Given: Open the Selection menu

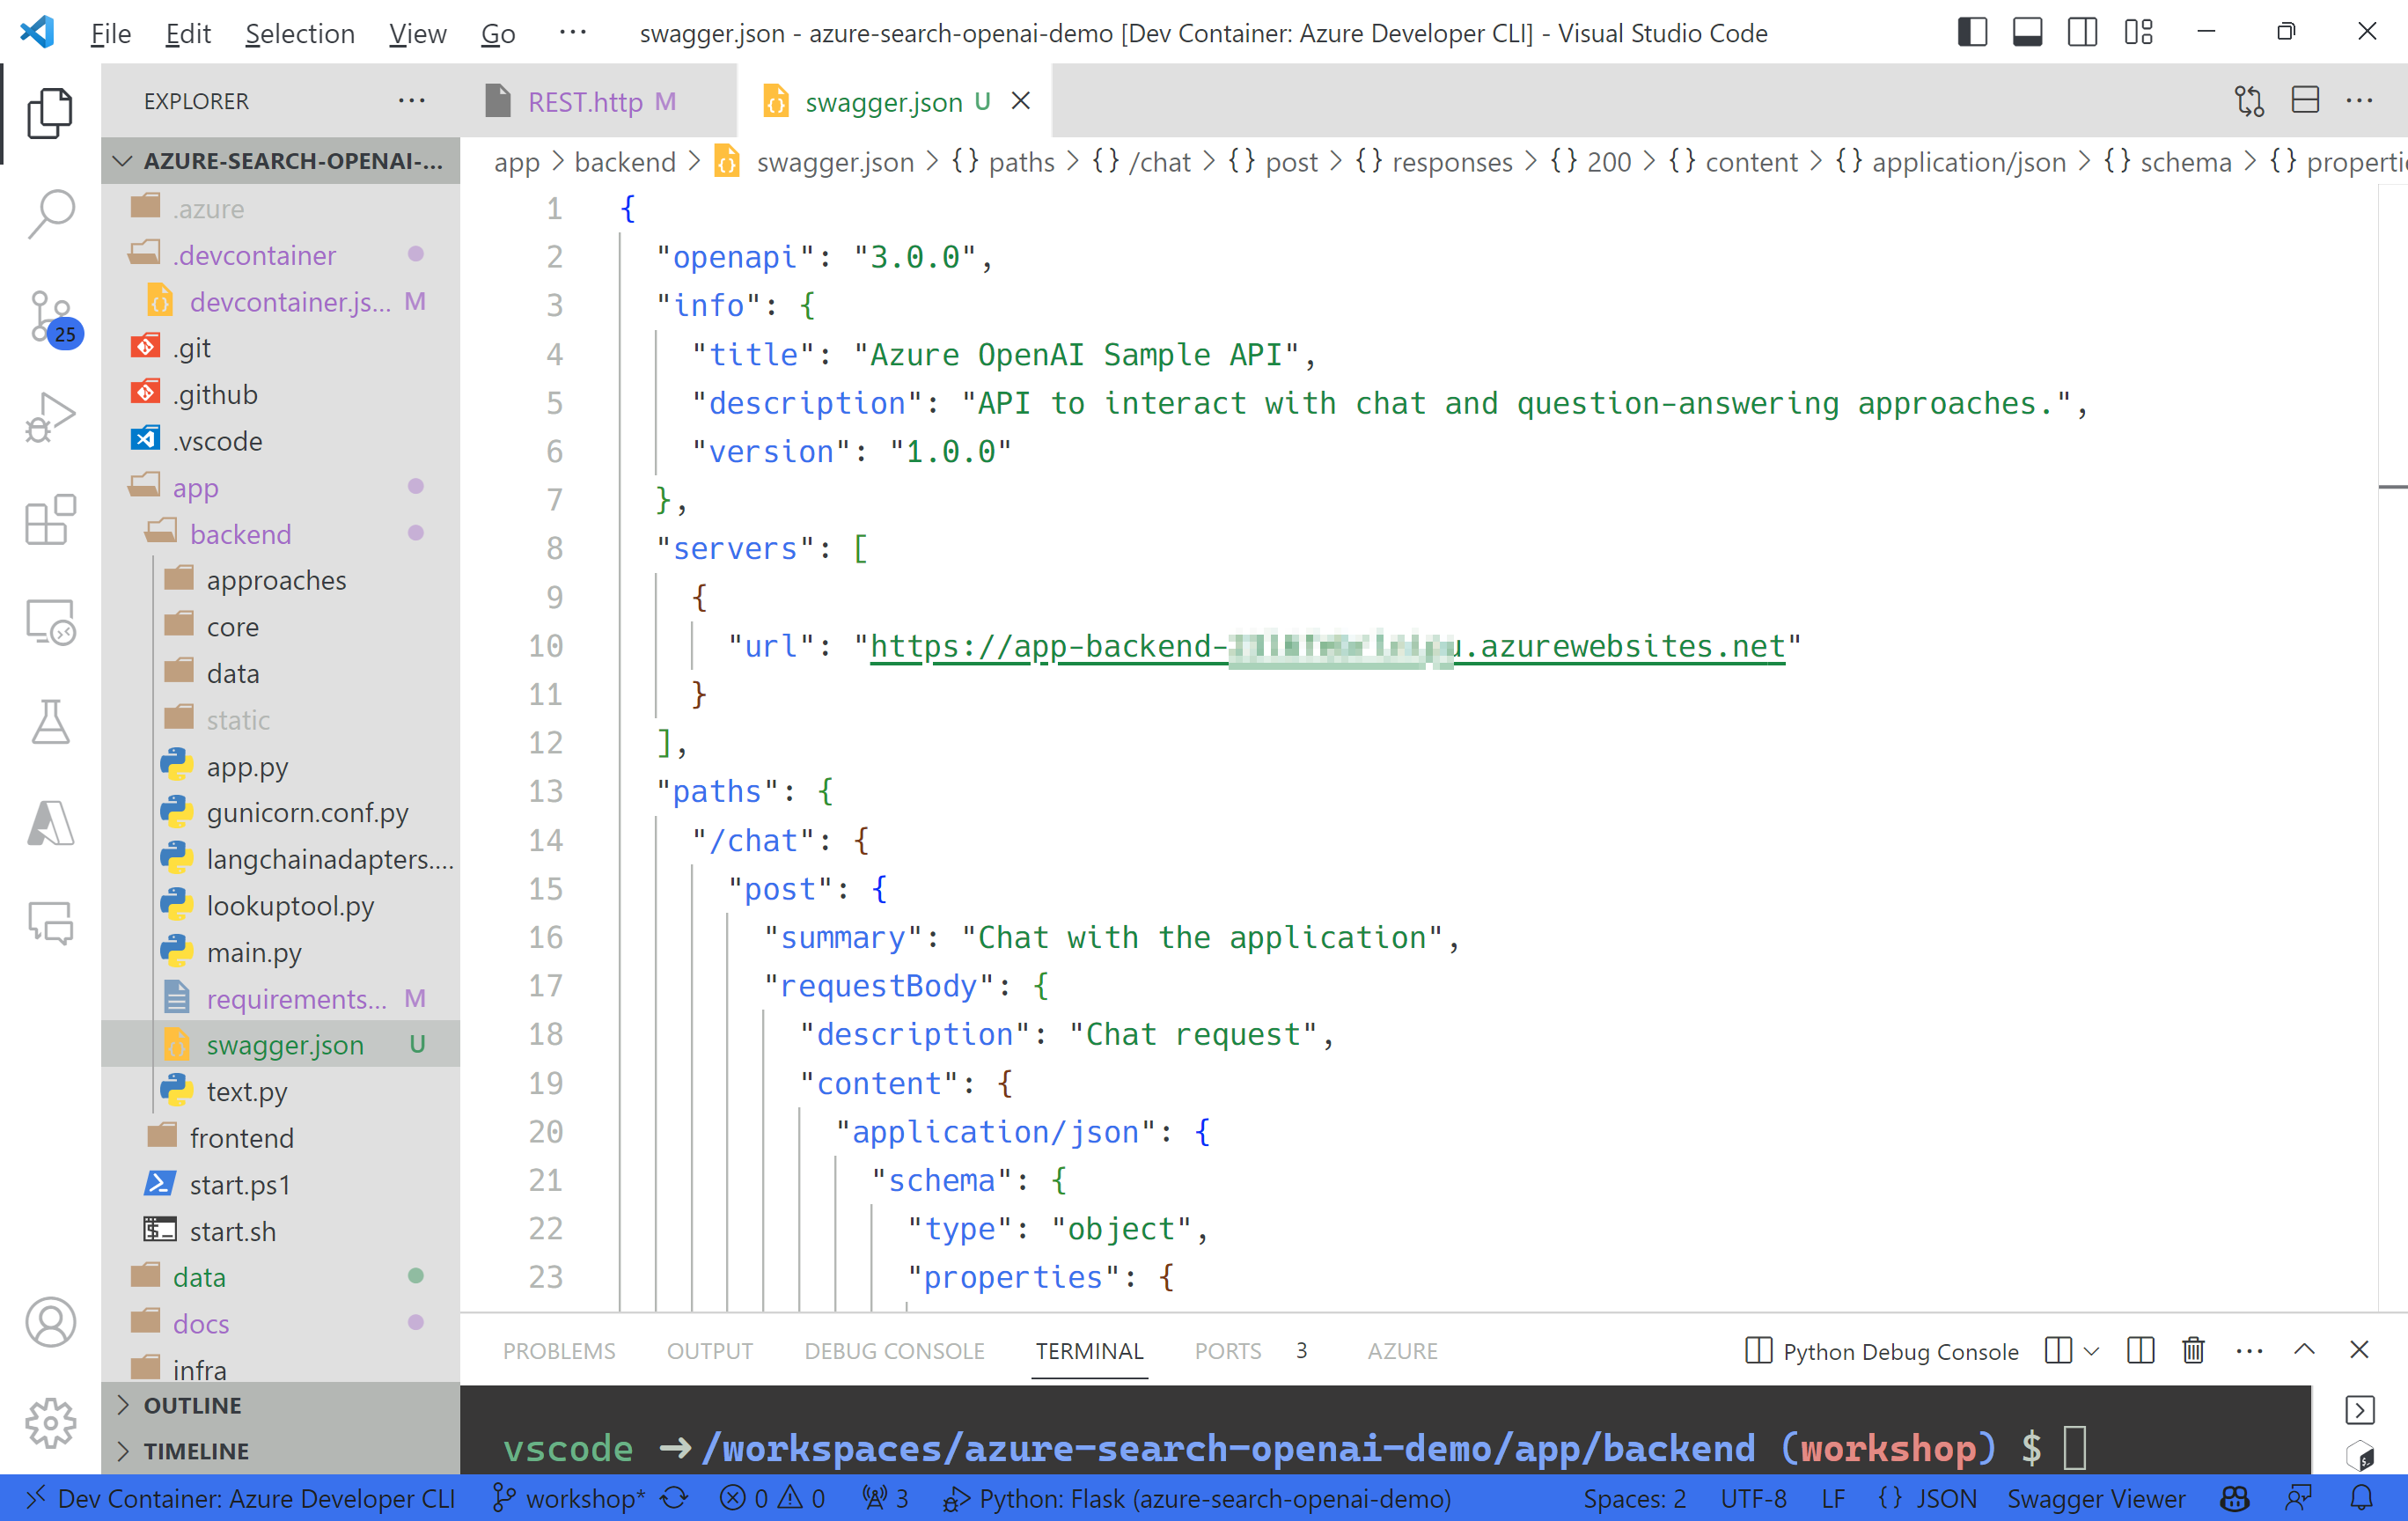Looking at the screenshot, I should (299, 33).
